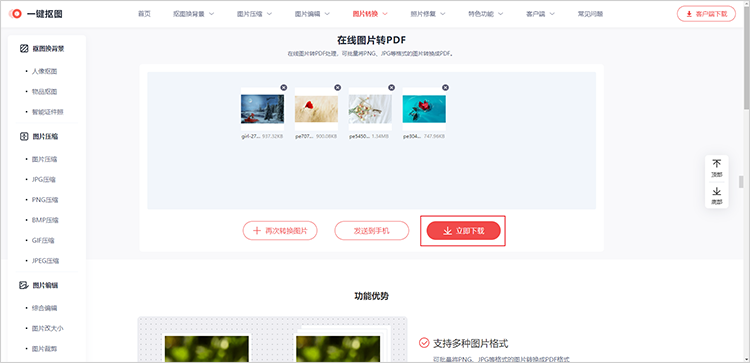
Task: Select the red hat wheat field thumbnail
Action: tap(316, 109)
